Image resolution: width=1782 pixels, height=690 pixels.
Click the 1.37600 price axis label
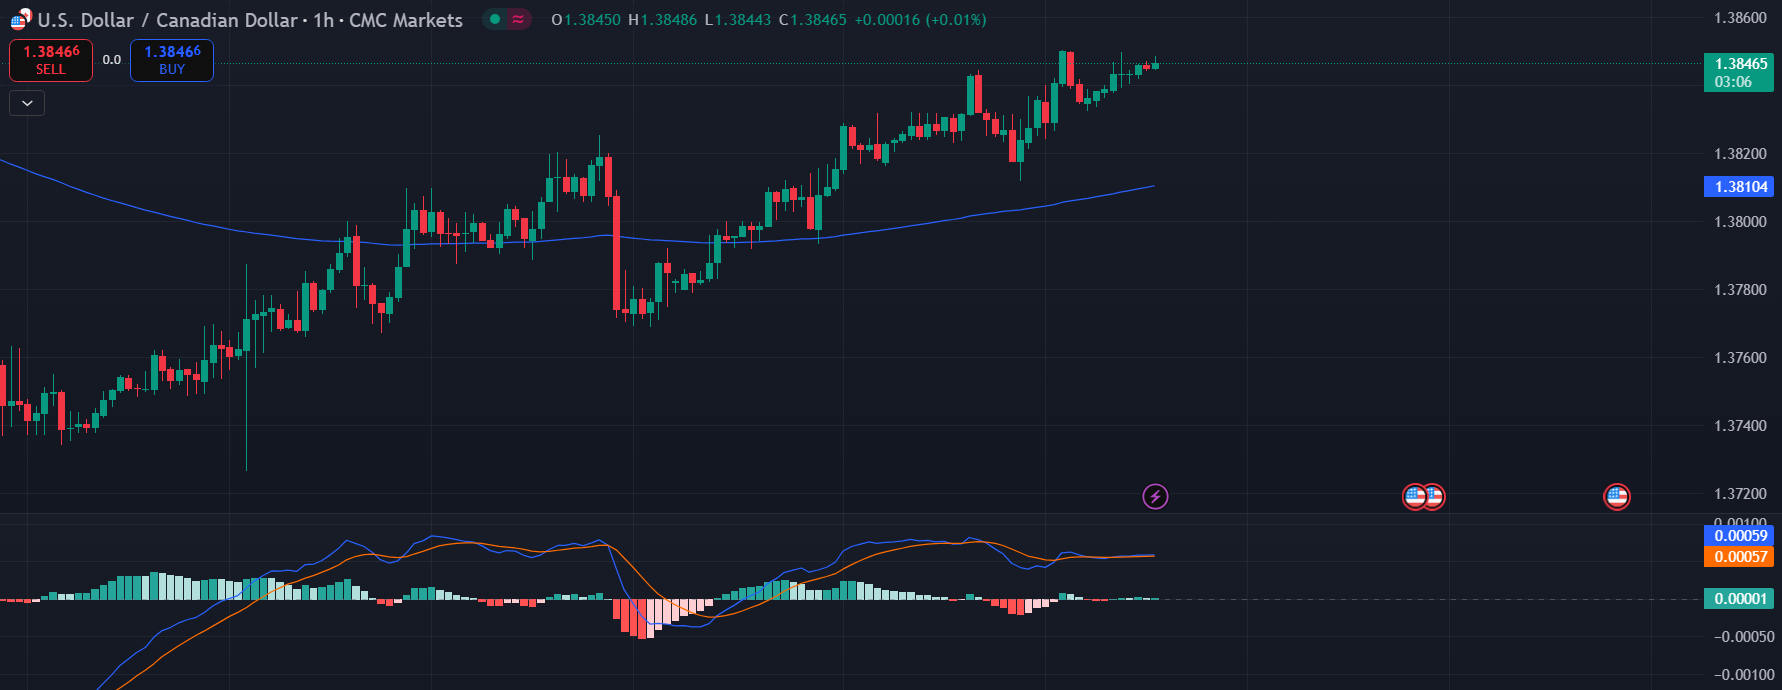coord(1740,358)
